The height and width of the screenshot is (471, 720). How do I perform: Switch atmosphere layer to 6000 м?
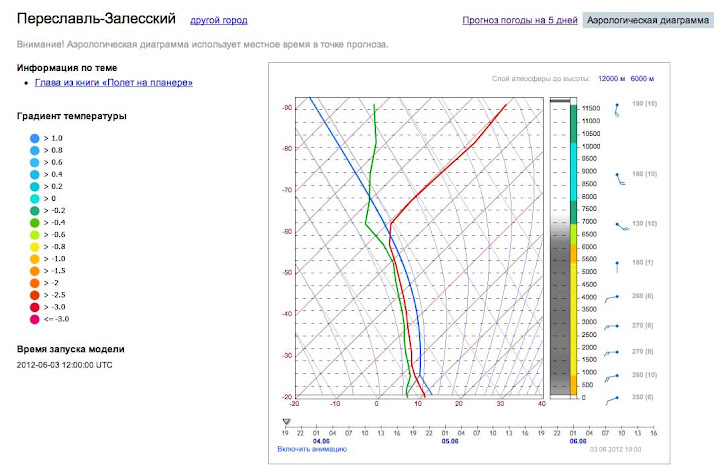click(x=642, y=79)
